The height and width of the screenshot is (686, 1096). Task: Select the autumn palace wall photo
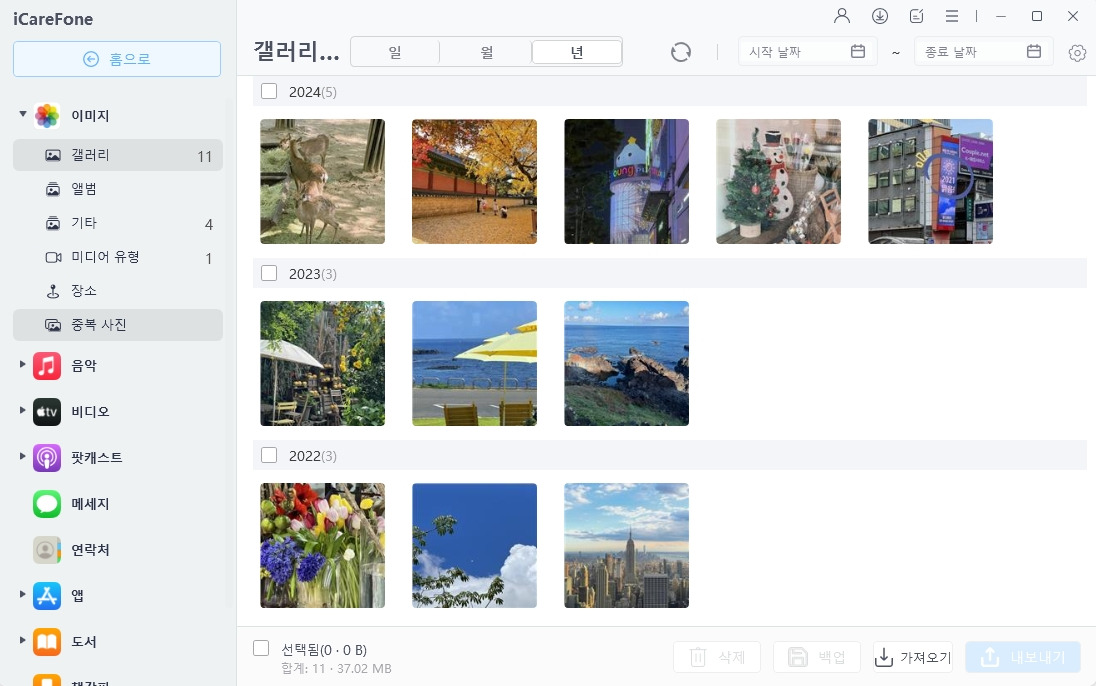click(475, 181)
